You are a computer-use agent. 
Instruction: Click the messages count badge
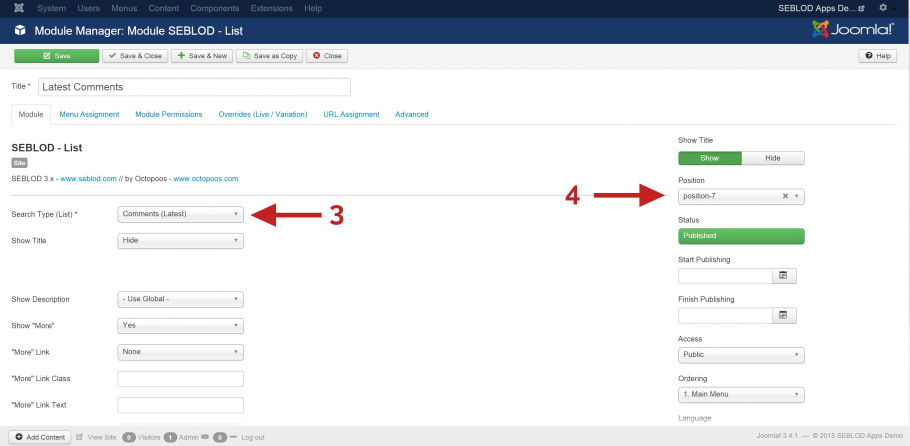click(219, 437)
